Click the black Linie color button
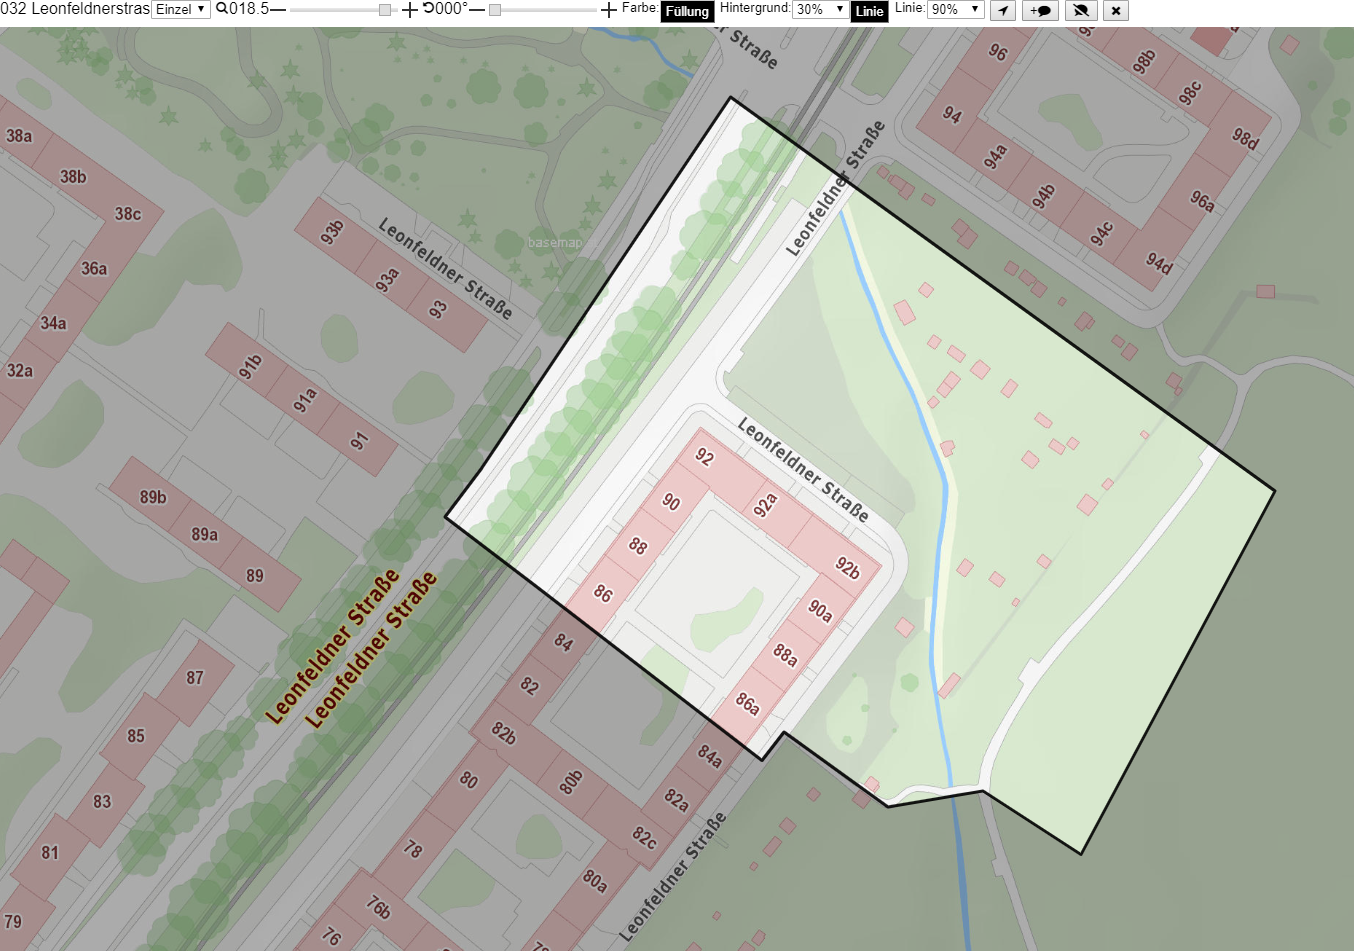The height and width of the screenshot is (951, 1354). pos(869,11)
